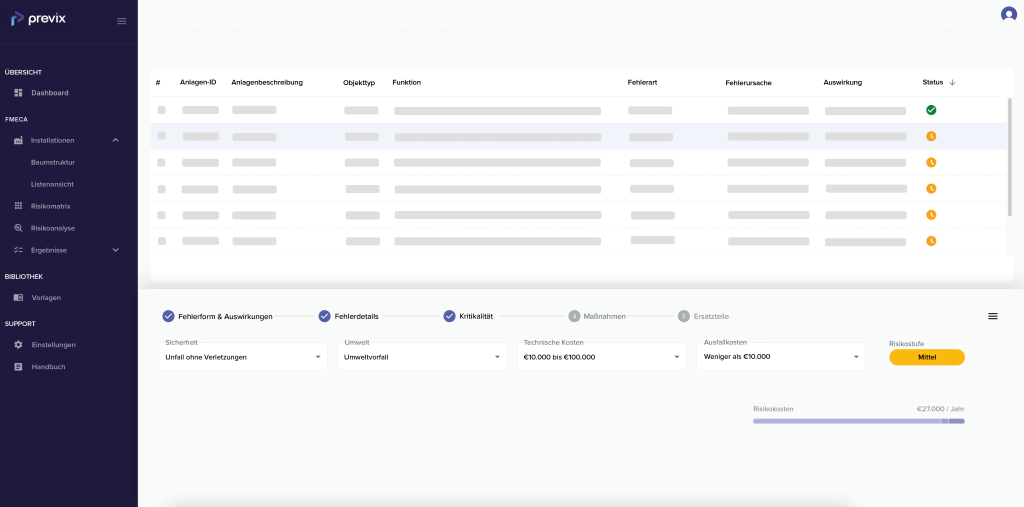Image resolution: width=1024 pixels, height=507 pixels.
Task: Click the Risikokosten progress bar
Action: pyautogui.click(x=859, y=421)
